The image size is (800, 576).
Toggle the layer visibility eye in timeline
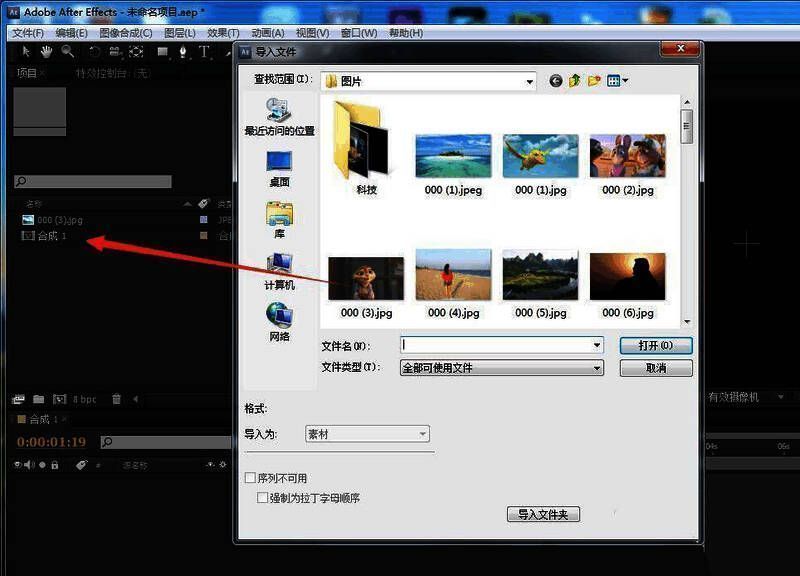(17, 464)
